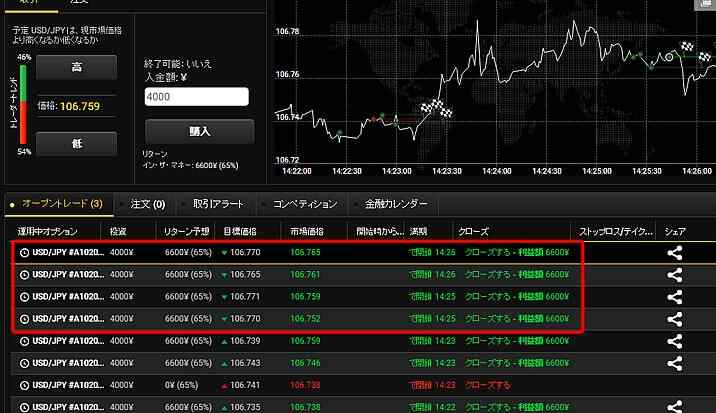Click the インザマネー 6600¥ (65%) return text

(190, 165)
